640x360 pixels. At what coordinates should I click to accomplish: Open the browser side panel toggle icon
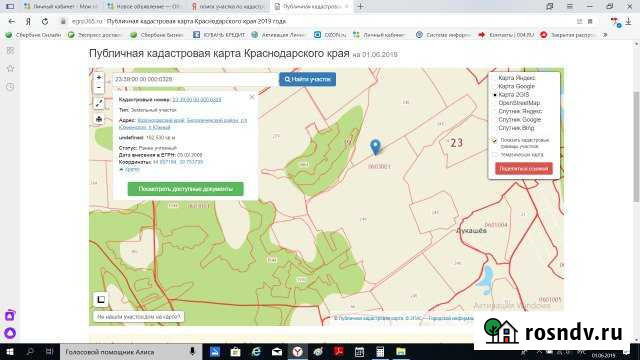[x=11, y=6]
